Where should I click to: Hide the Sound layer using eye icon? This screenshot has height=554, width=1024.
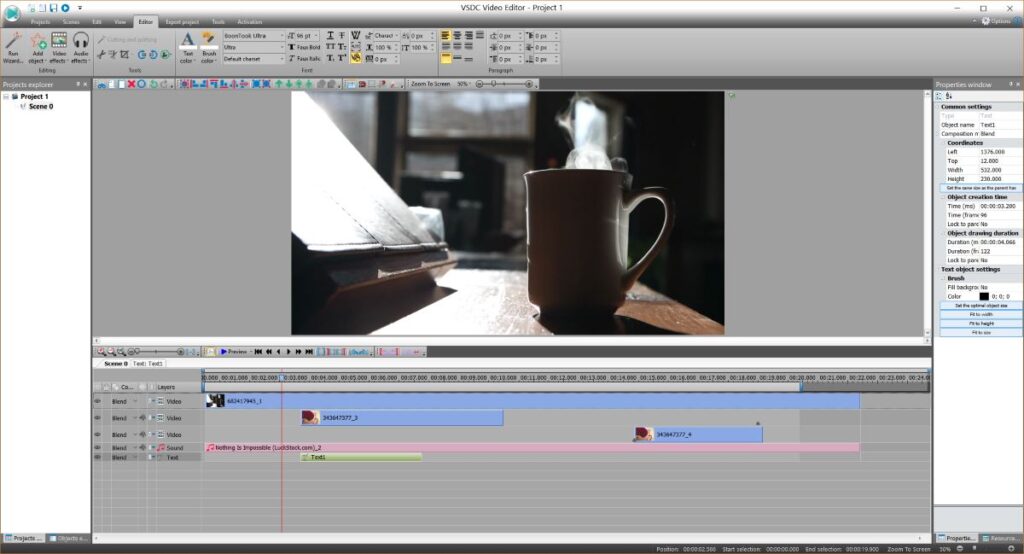98,447
